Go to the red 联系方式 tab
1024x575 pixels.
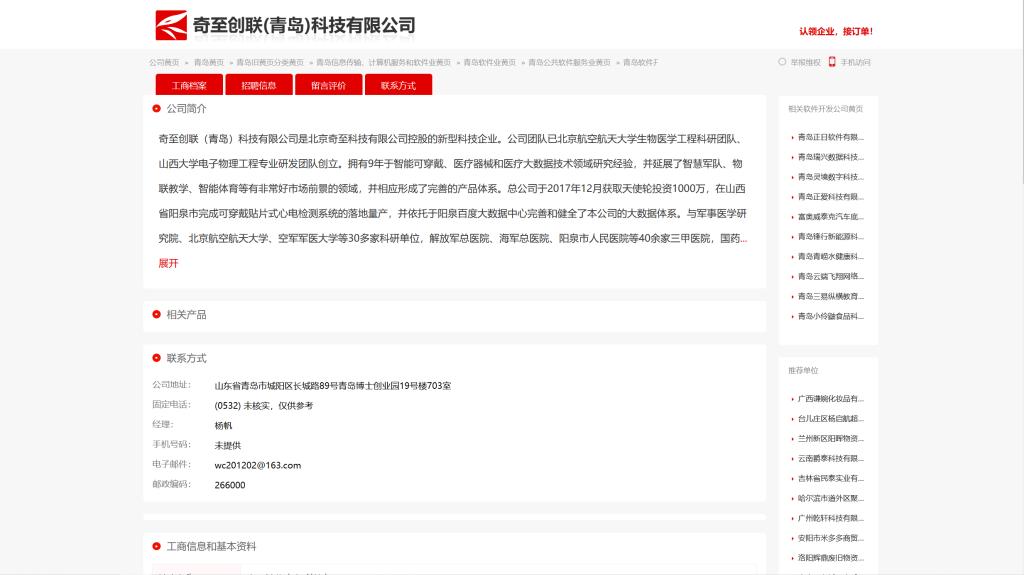coord(398,86)
